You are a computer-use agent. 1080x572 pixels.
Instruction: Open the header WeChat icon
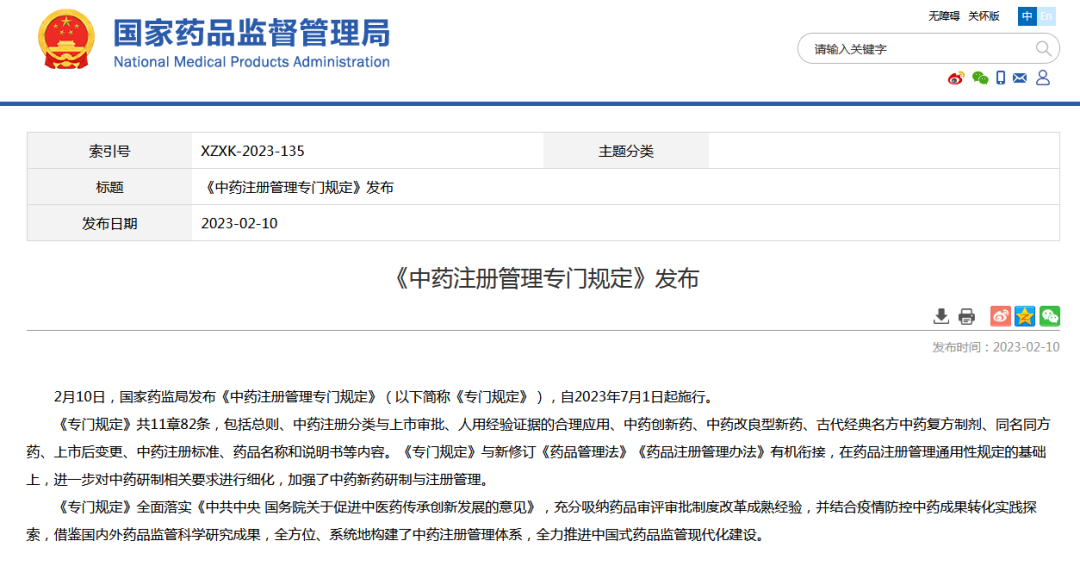979,78
